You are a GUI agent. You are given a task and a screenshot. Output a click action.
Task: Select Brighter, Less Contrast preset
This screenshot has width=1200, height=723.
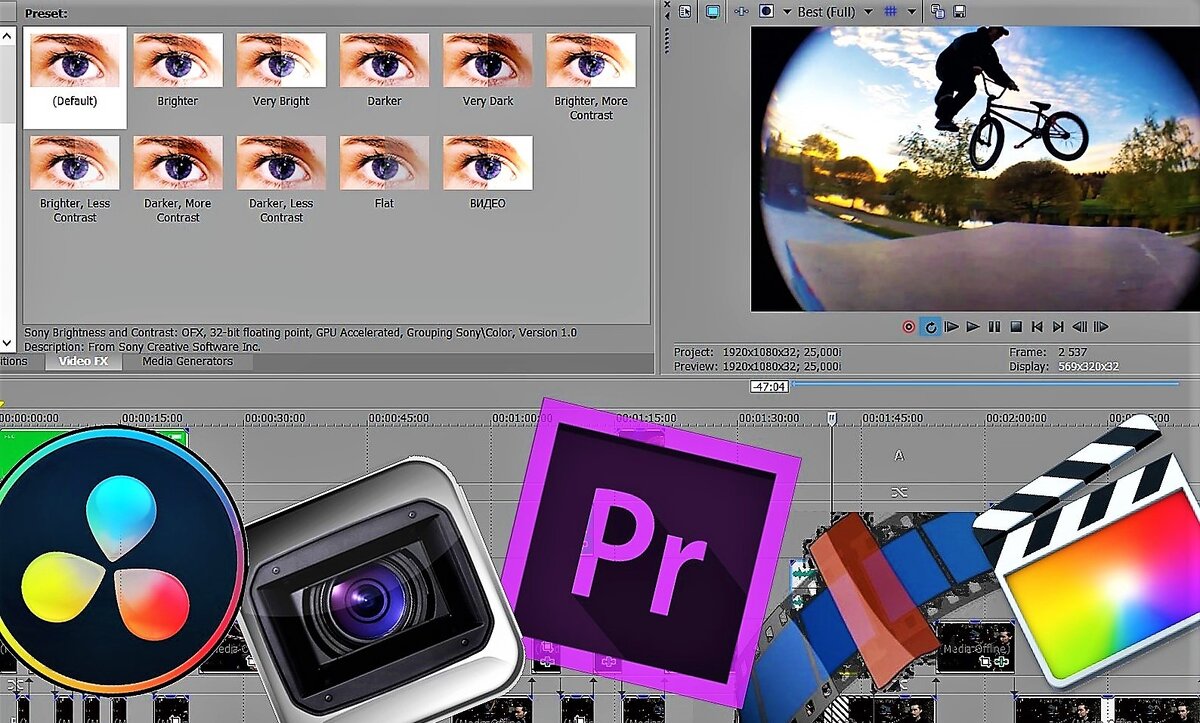point(75,179)
